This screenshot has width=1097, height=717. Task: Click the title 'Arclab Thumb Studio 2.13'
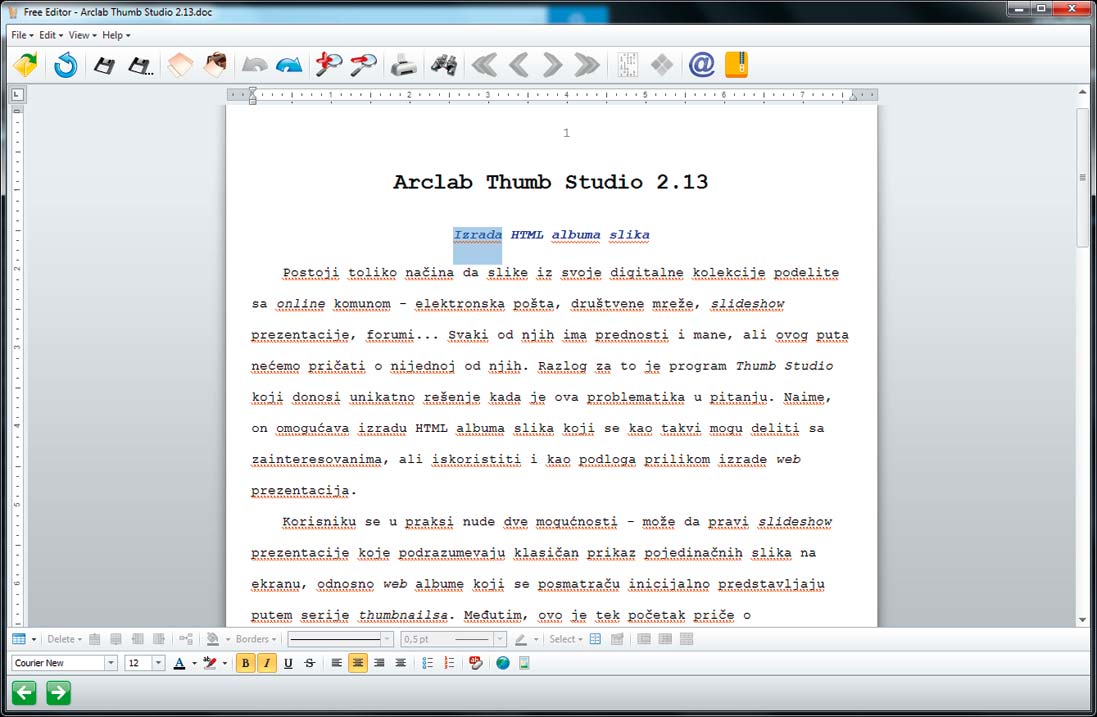(551, 182)
